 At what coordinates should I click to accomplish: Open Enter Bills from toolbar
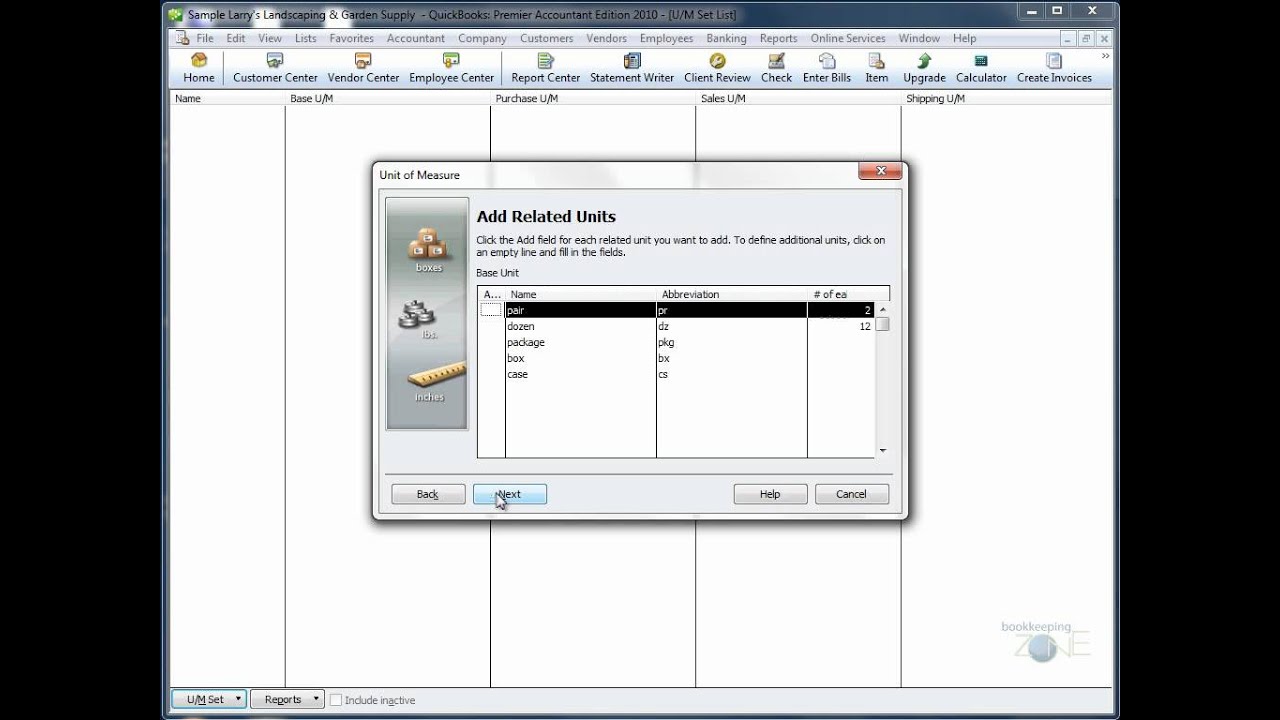827,69
